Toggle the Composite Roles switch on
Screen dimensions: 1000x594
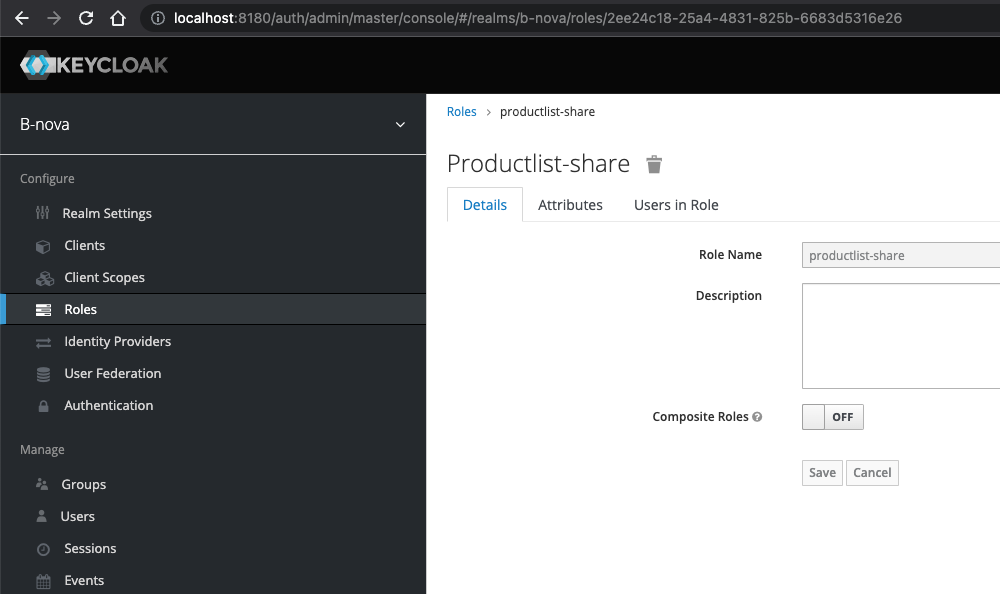(x=832, y=417)
